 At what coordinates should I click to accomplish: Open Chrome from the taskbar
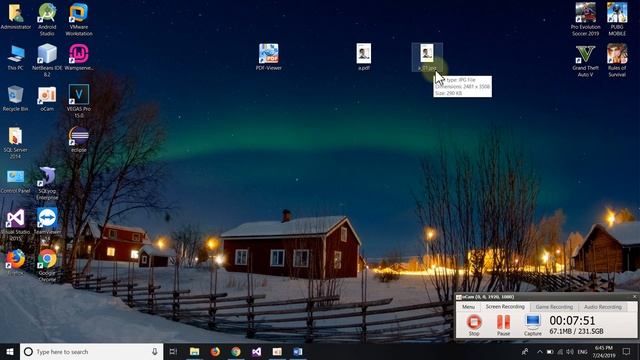236,351
